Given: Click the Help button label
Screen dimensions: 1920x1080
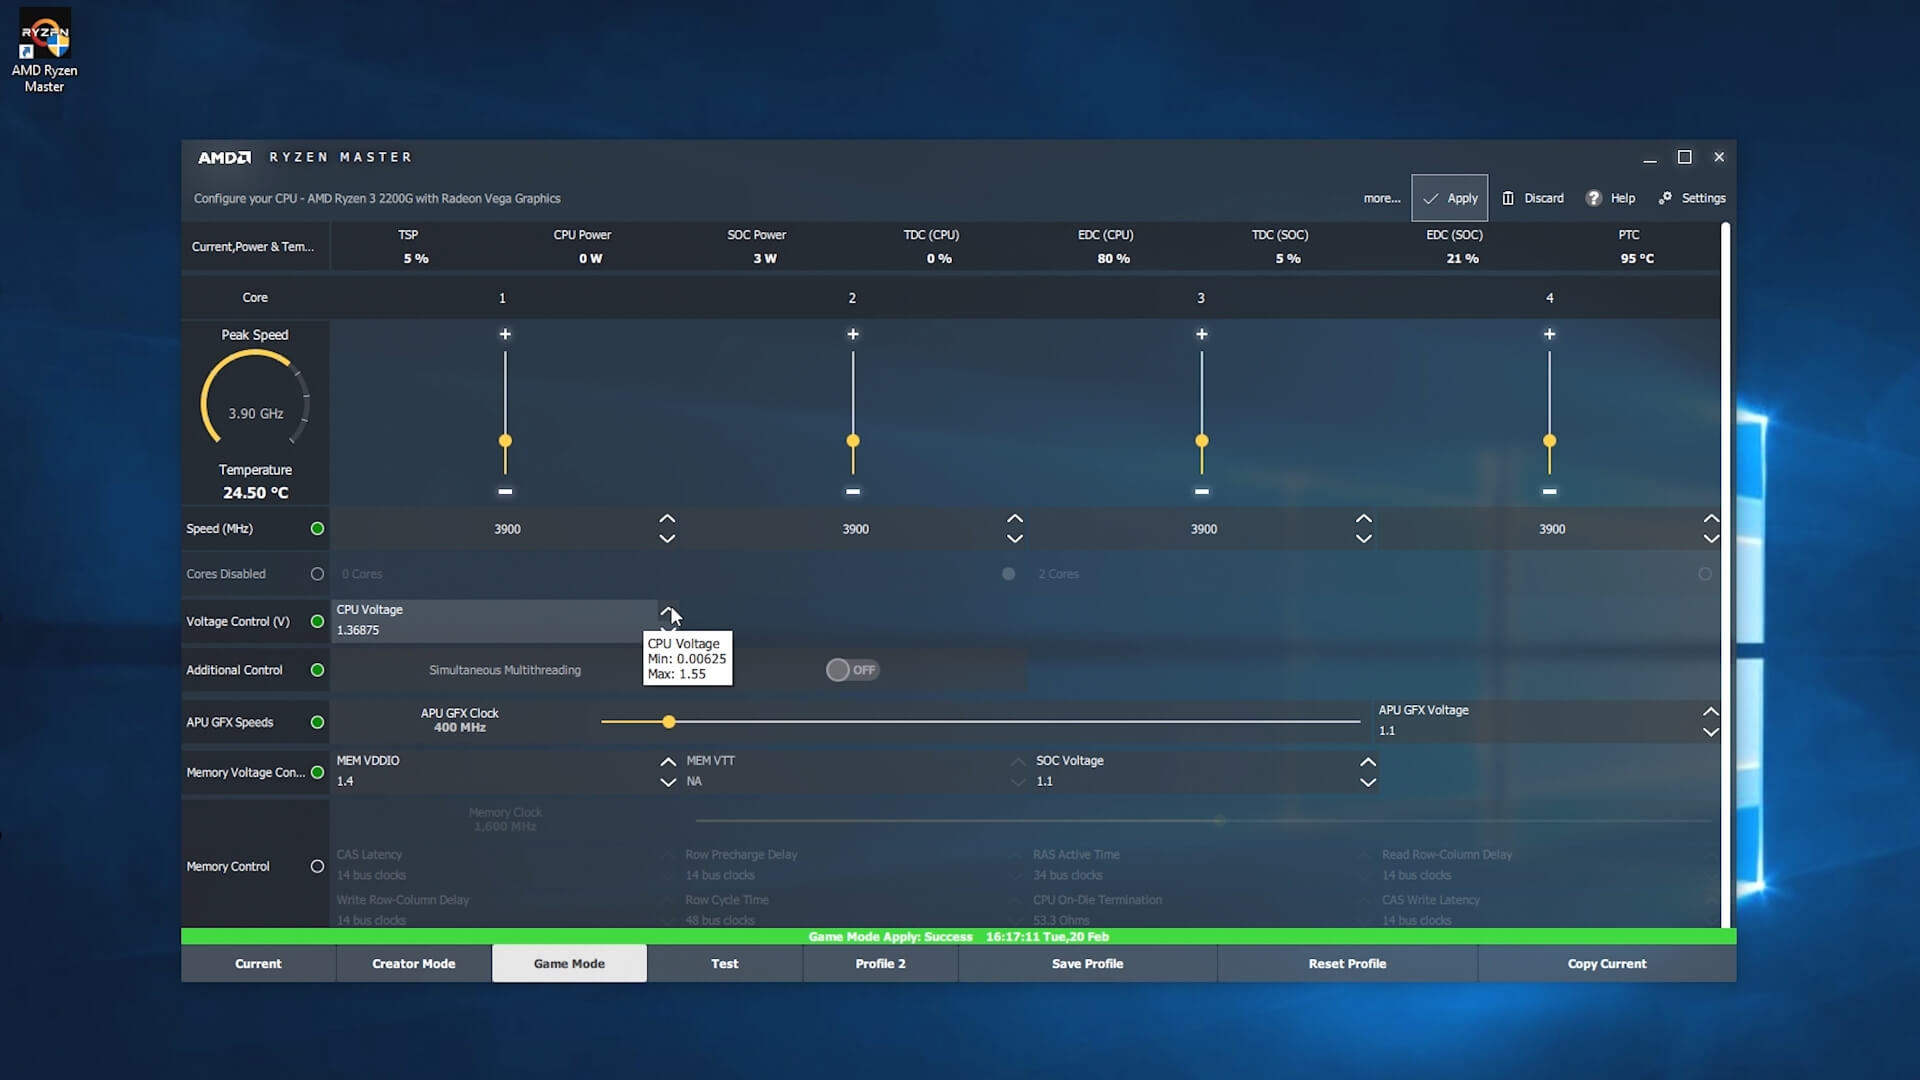Looking at the screenshot, I should 1623,198.
